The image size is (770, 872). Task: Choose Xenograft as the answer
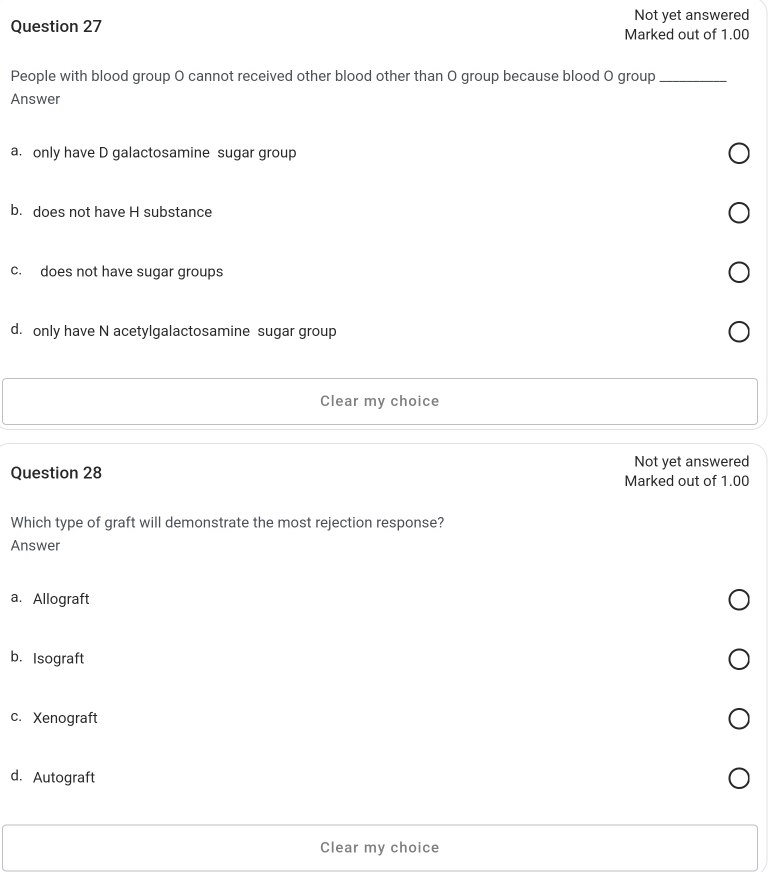click(x=739, y=718)
